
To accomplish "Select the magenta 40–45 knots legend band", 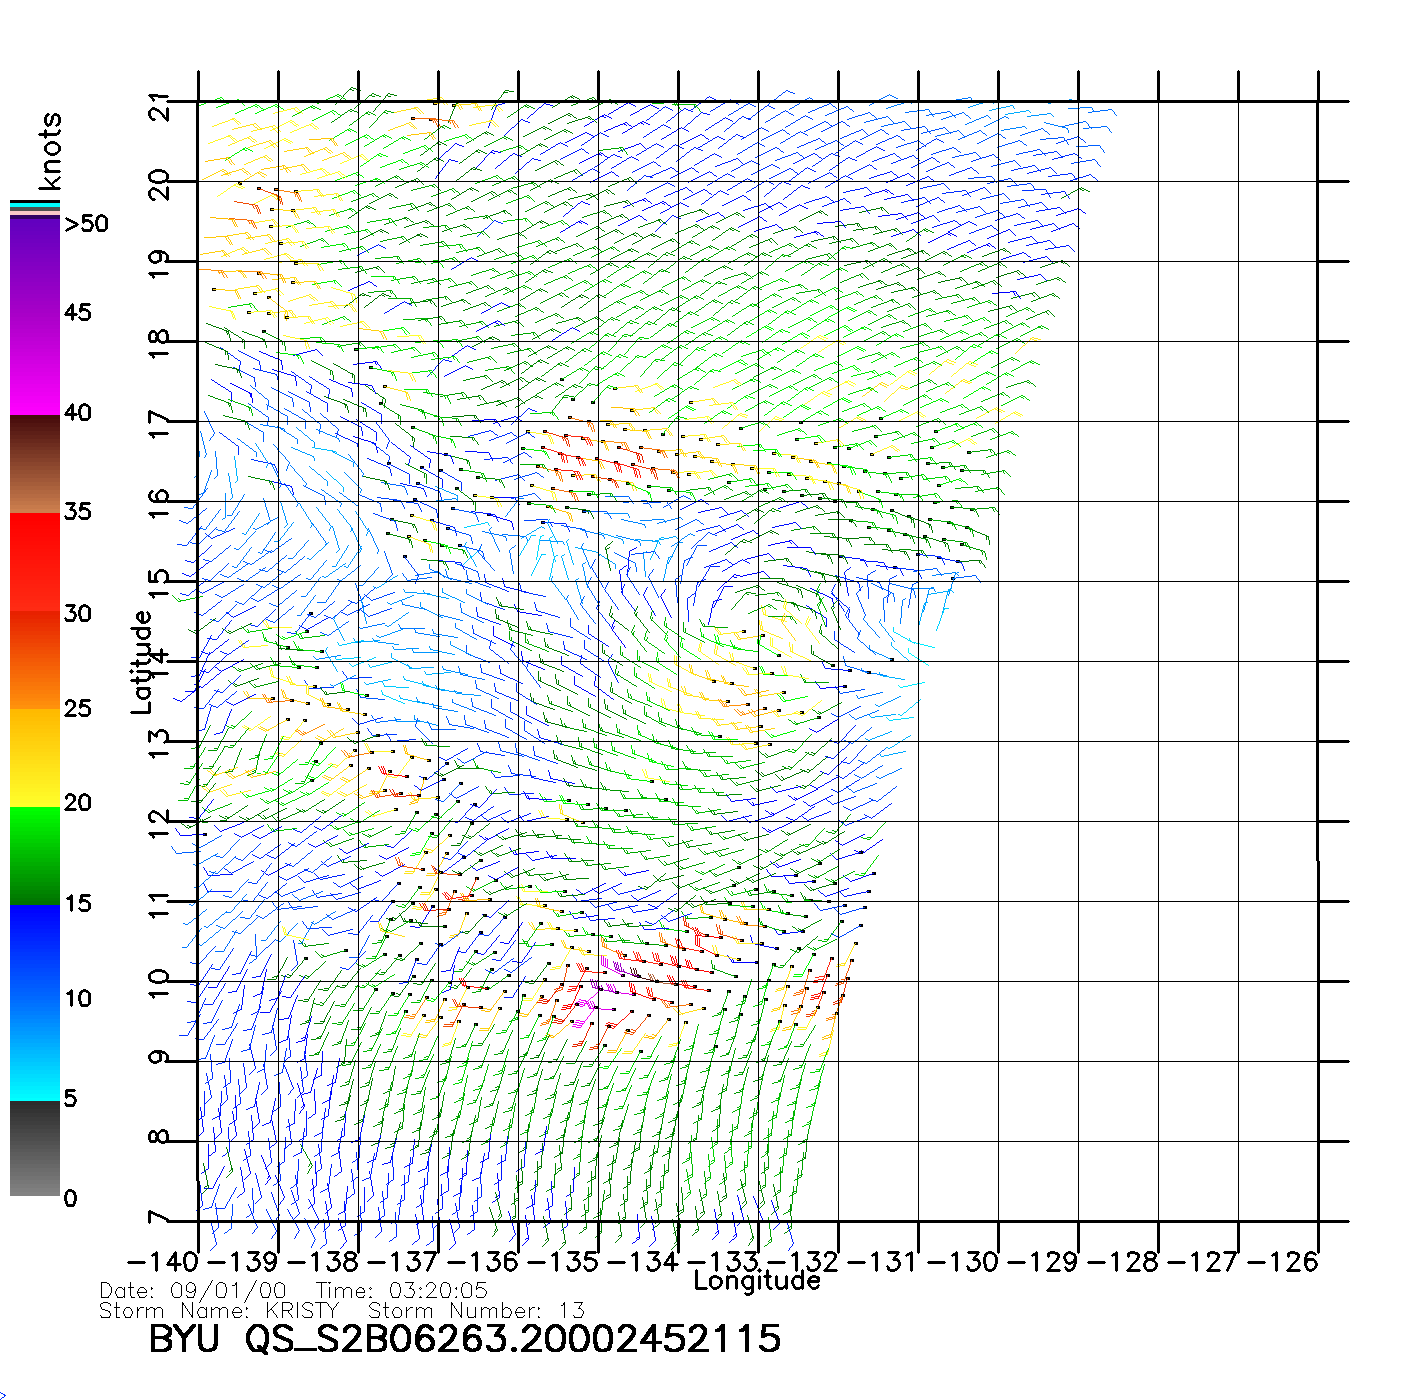I will point(35,365).
